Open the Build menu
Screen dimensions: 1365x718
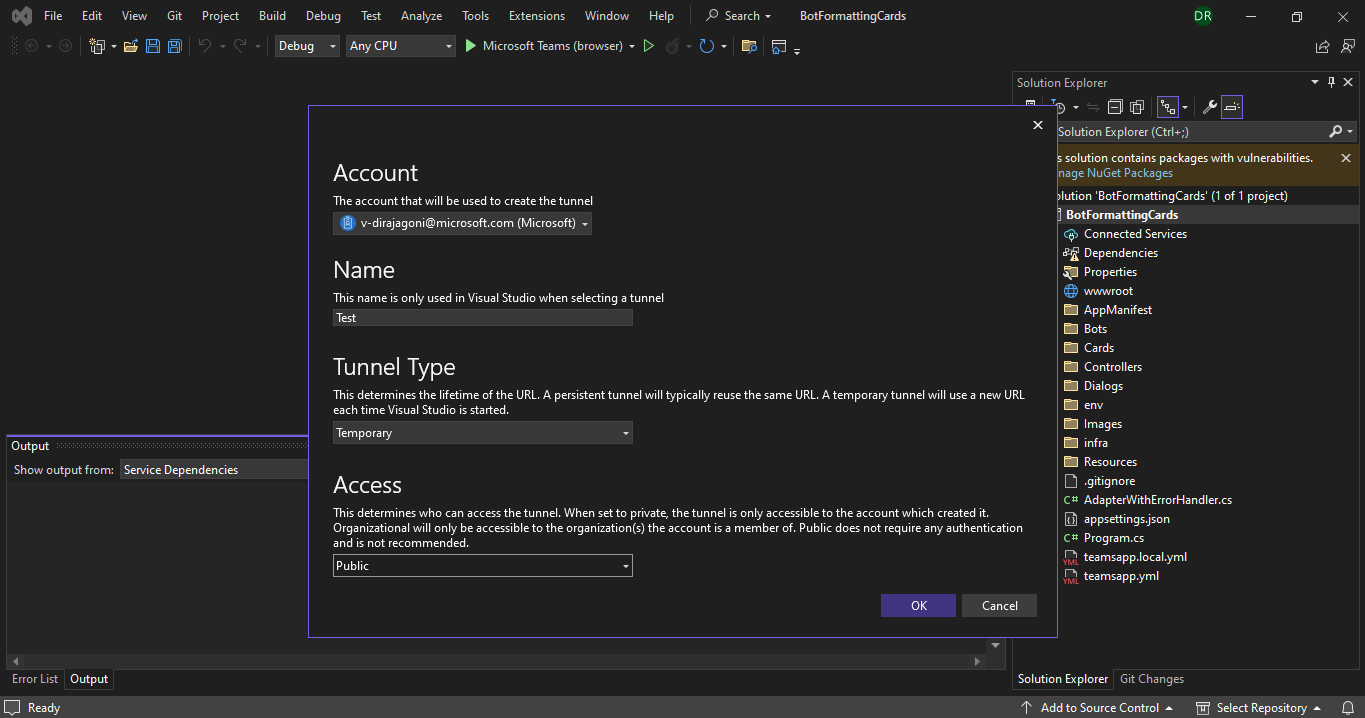click(272, 16)
